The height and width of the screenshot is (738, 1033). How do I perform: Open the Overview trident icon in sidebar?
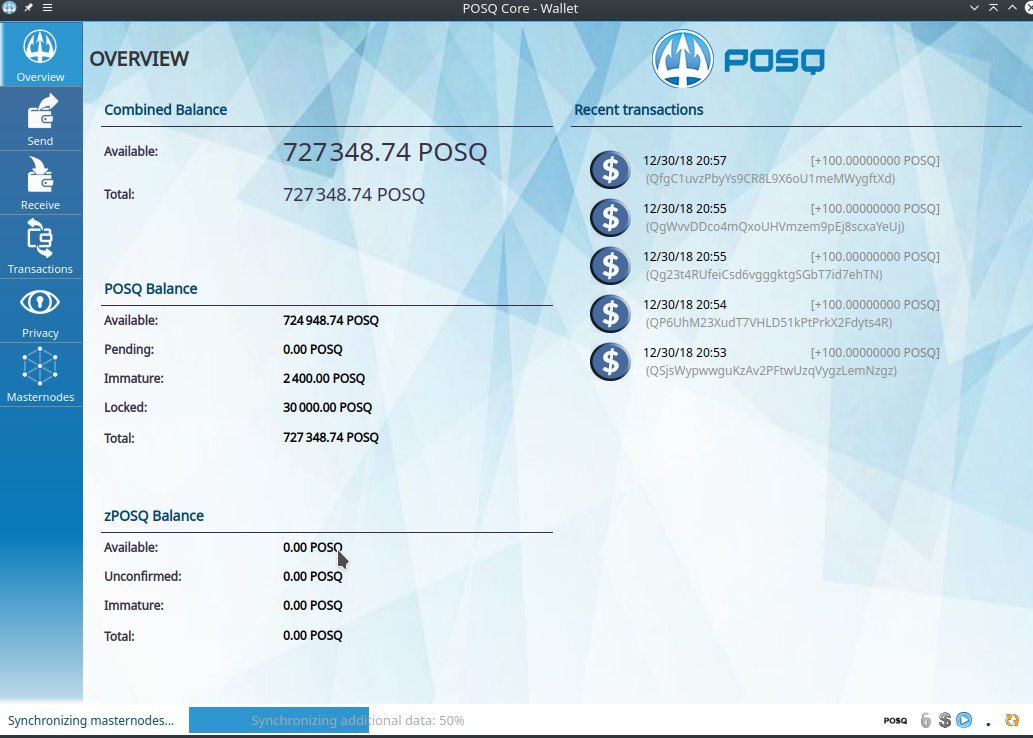[x=40, y=47]
